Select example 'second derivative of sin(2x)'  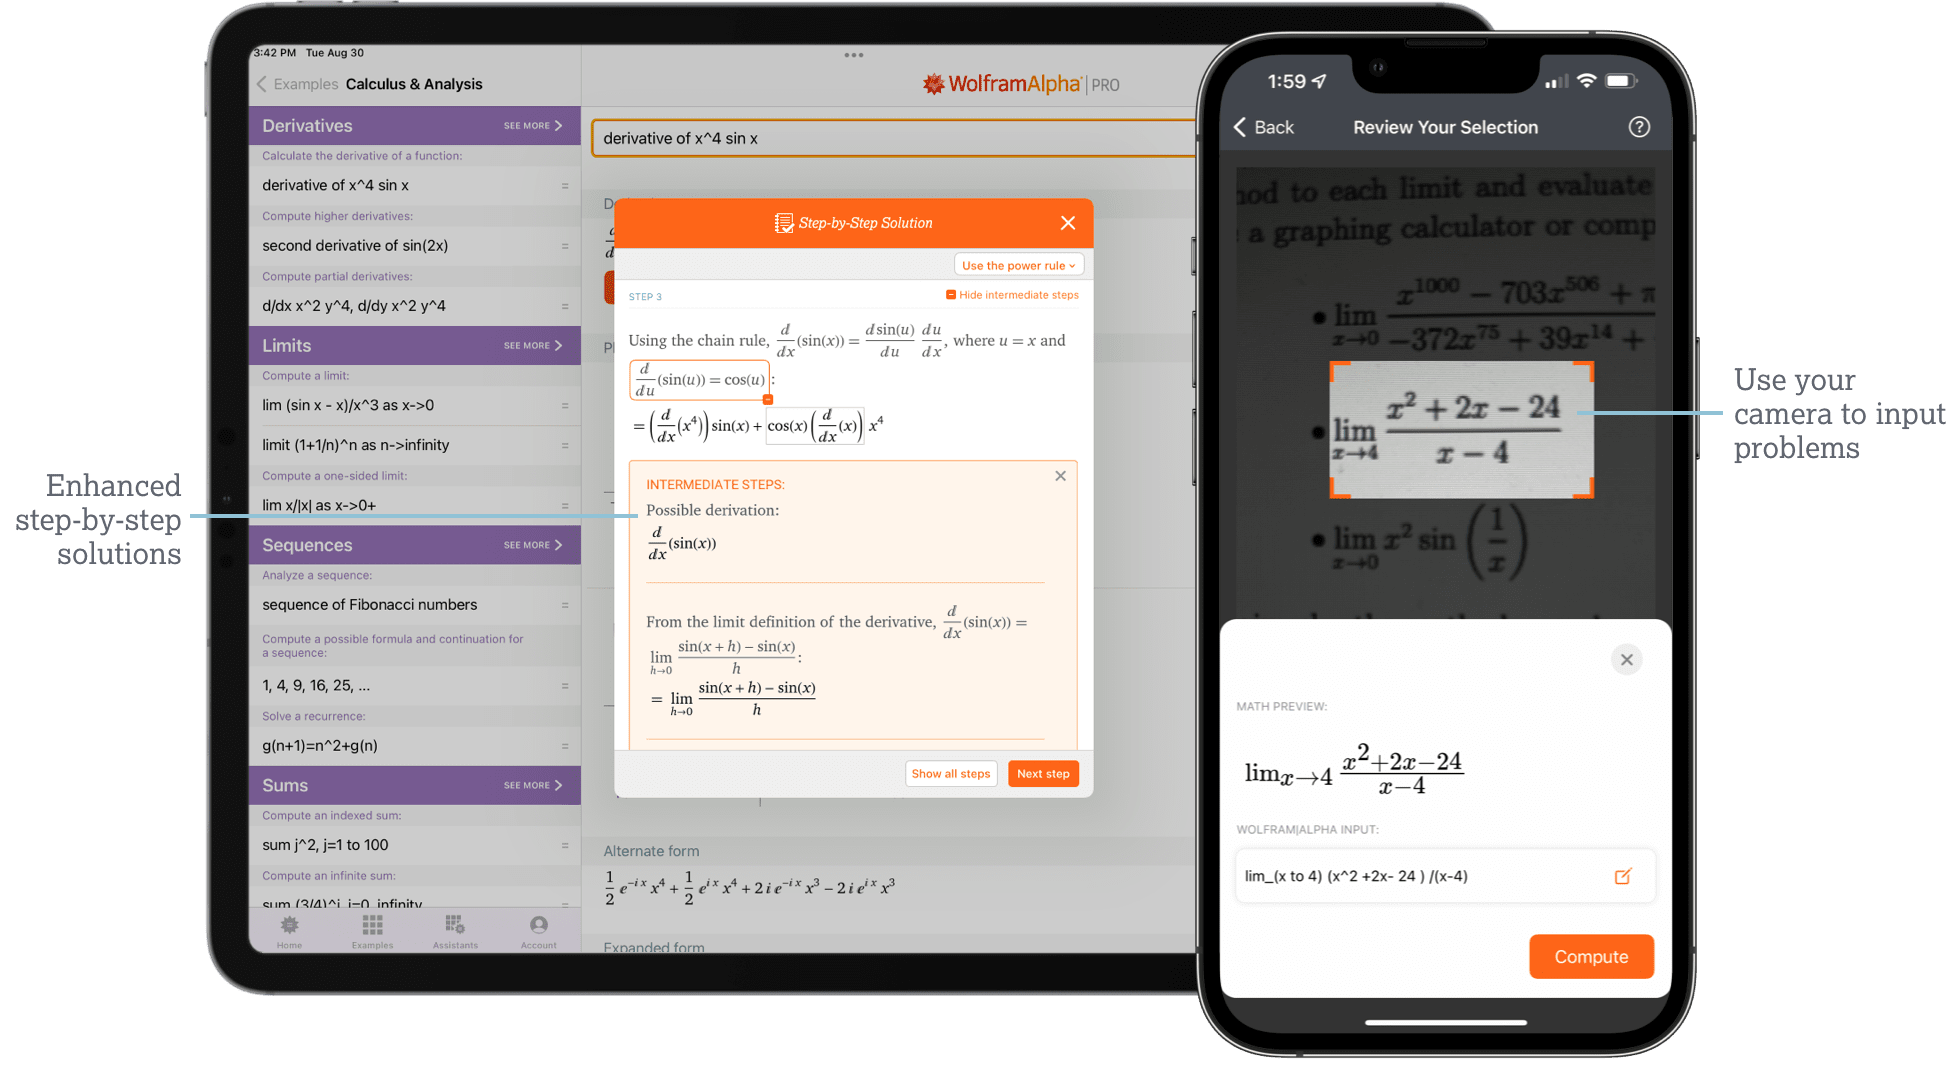(x=414, y=246)
